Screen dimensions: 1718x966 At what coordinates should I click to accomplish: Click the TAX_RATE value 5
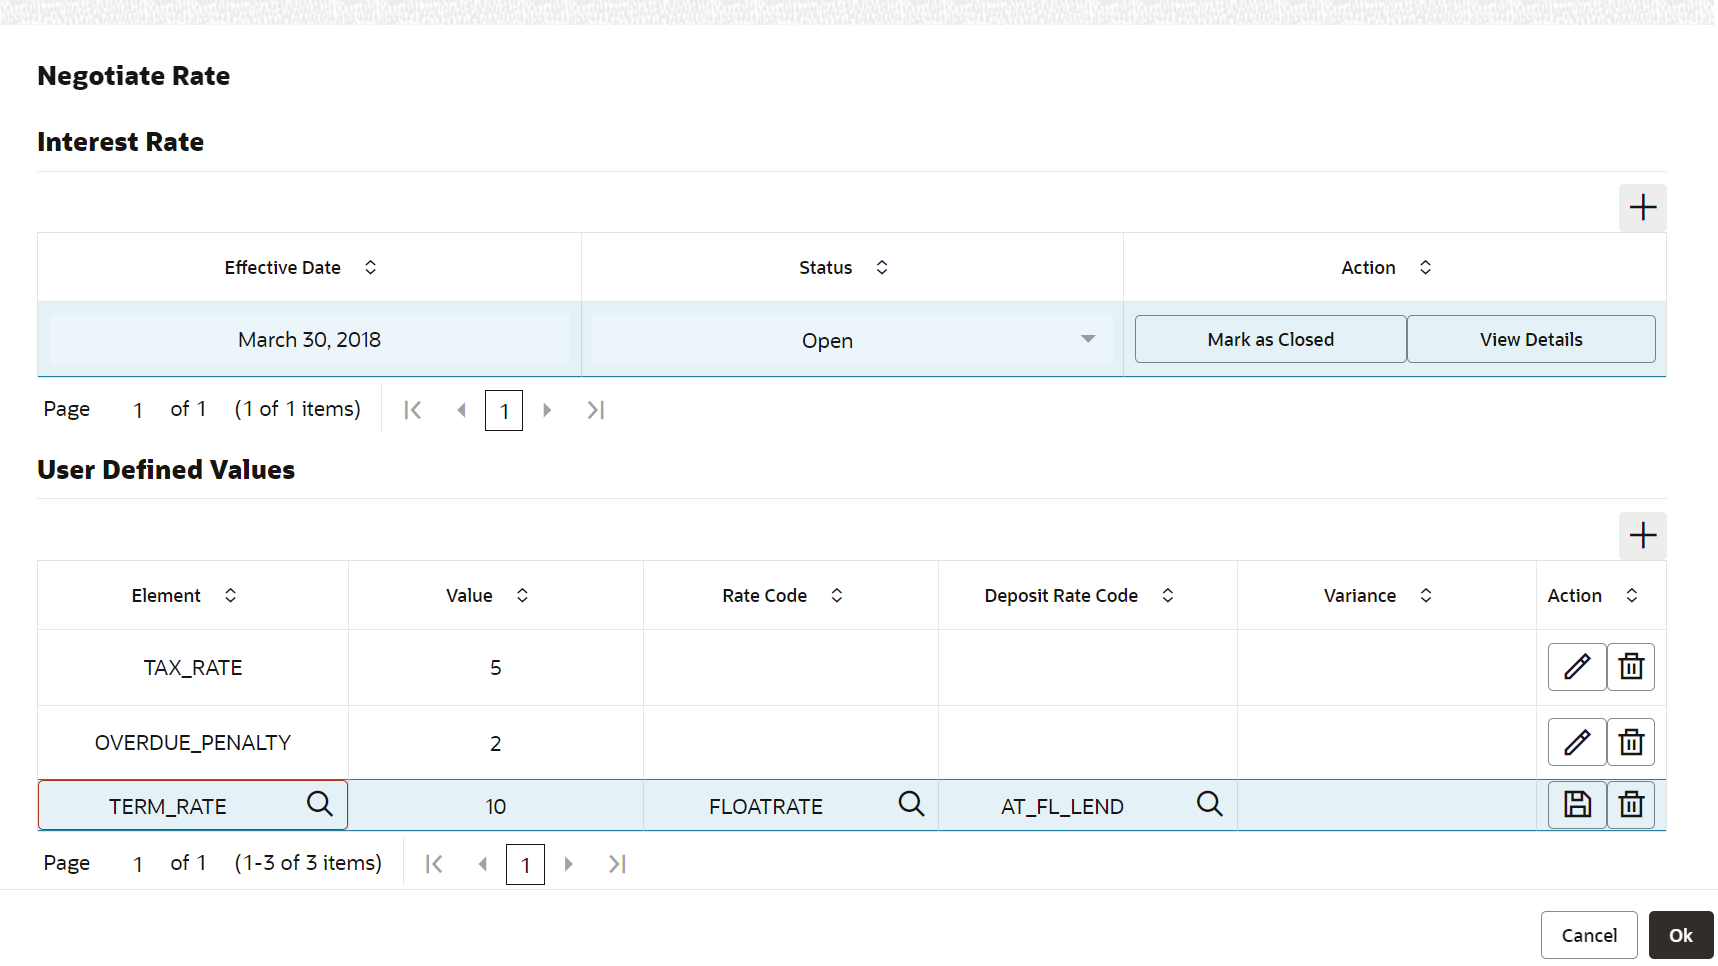(x=496, y=668)
